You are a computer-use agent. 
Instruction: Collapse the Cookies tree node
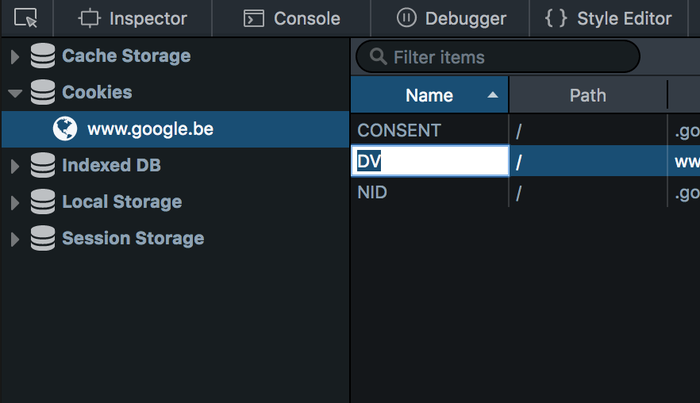(14, 93)
